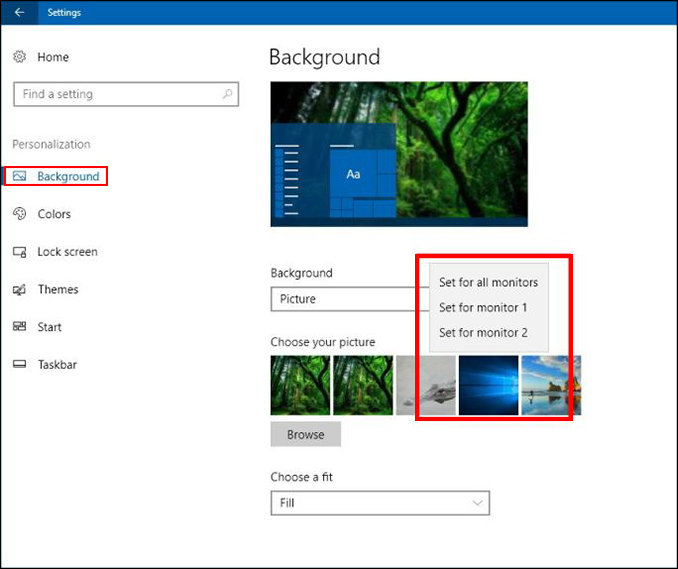Image resolution: width=678 pixels, height=569 pixels.
Task: Select the Background picture icon in sidebar
Action: [x=19, y=176]
